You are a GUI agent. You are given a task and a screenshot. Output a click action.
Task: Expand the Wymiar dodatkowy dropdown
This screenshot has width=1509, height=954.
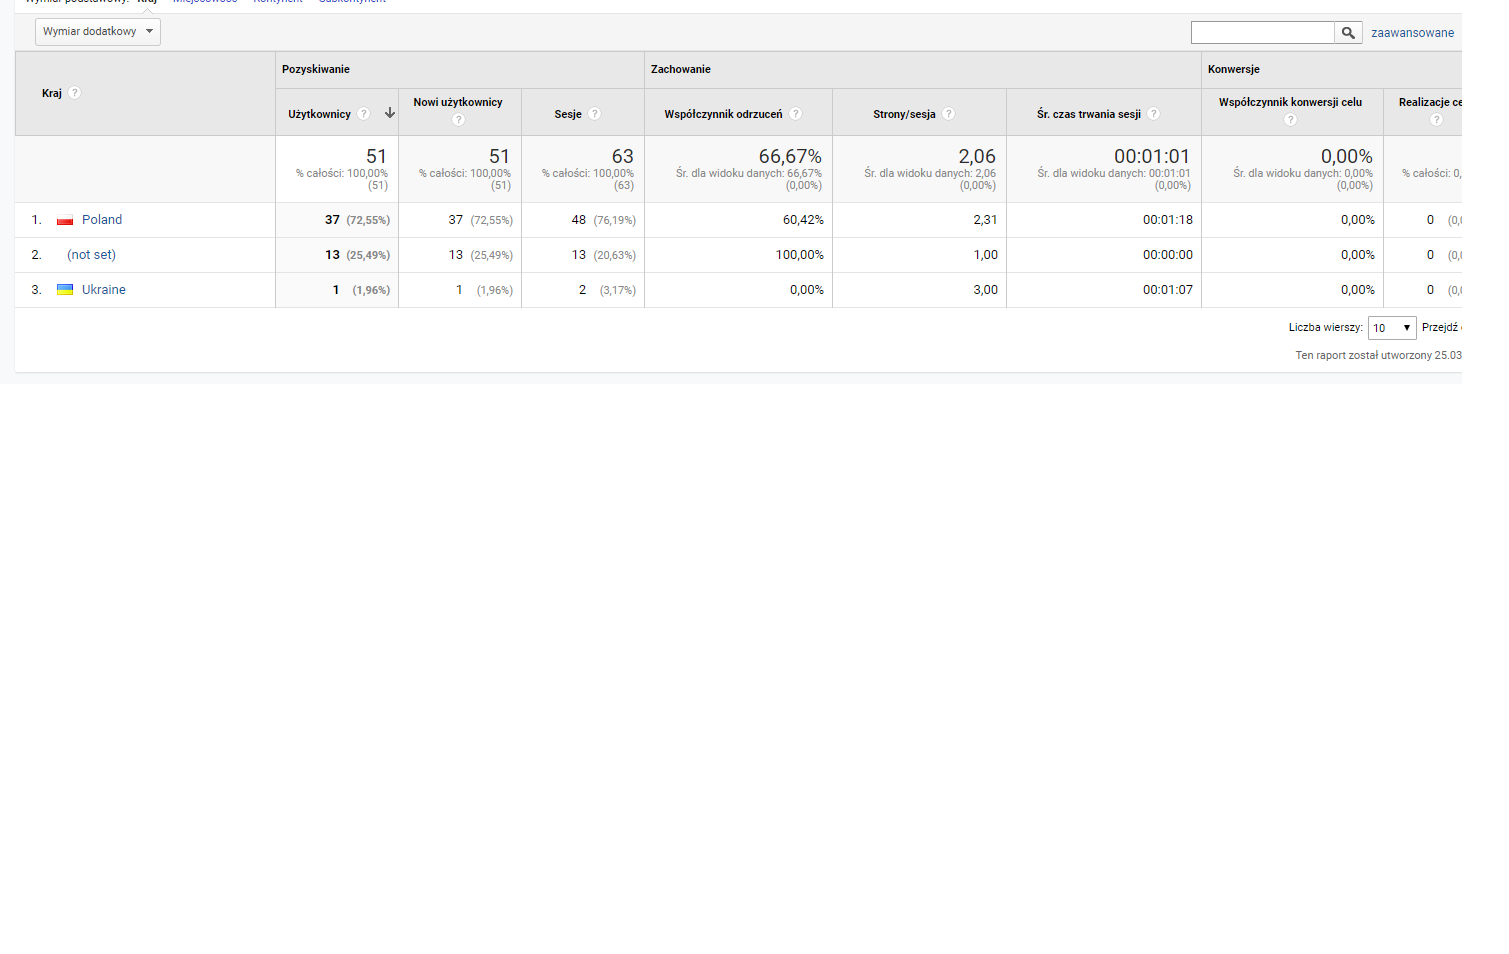pos(98,32)
